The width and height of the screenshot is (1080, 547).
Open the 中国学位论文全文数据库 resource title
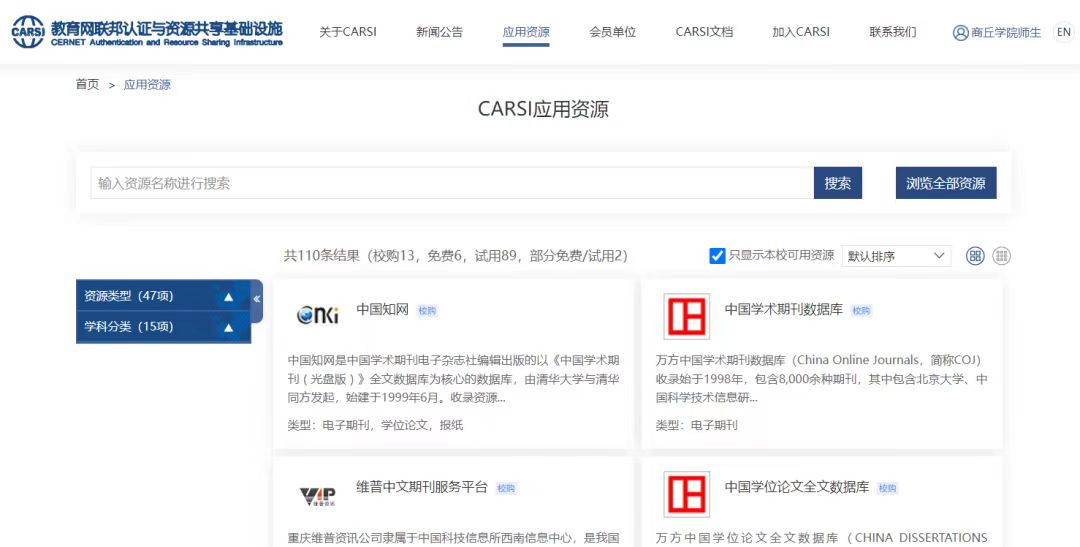(x=797, y=487)
